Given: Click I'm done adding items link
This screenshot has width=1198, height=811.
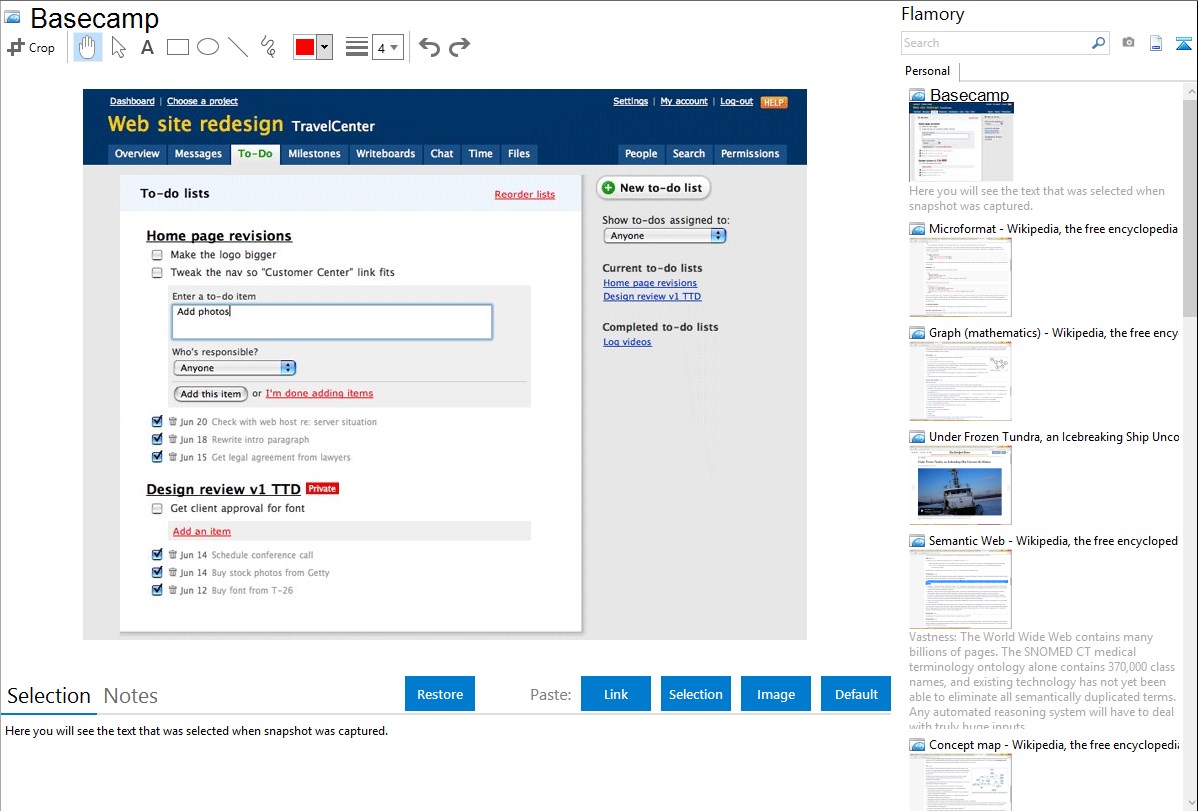Looking at the screenshot, I should pos(319,393).
